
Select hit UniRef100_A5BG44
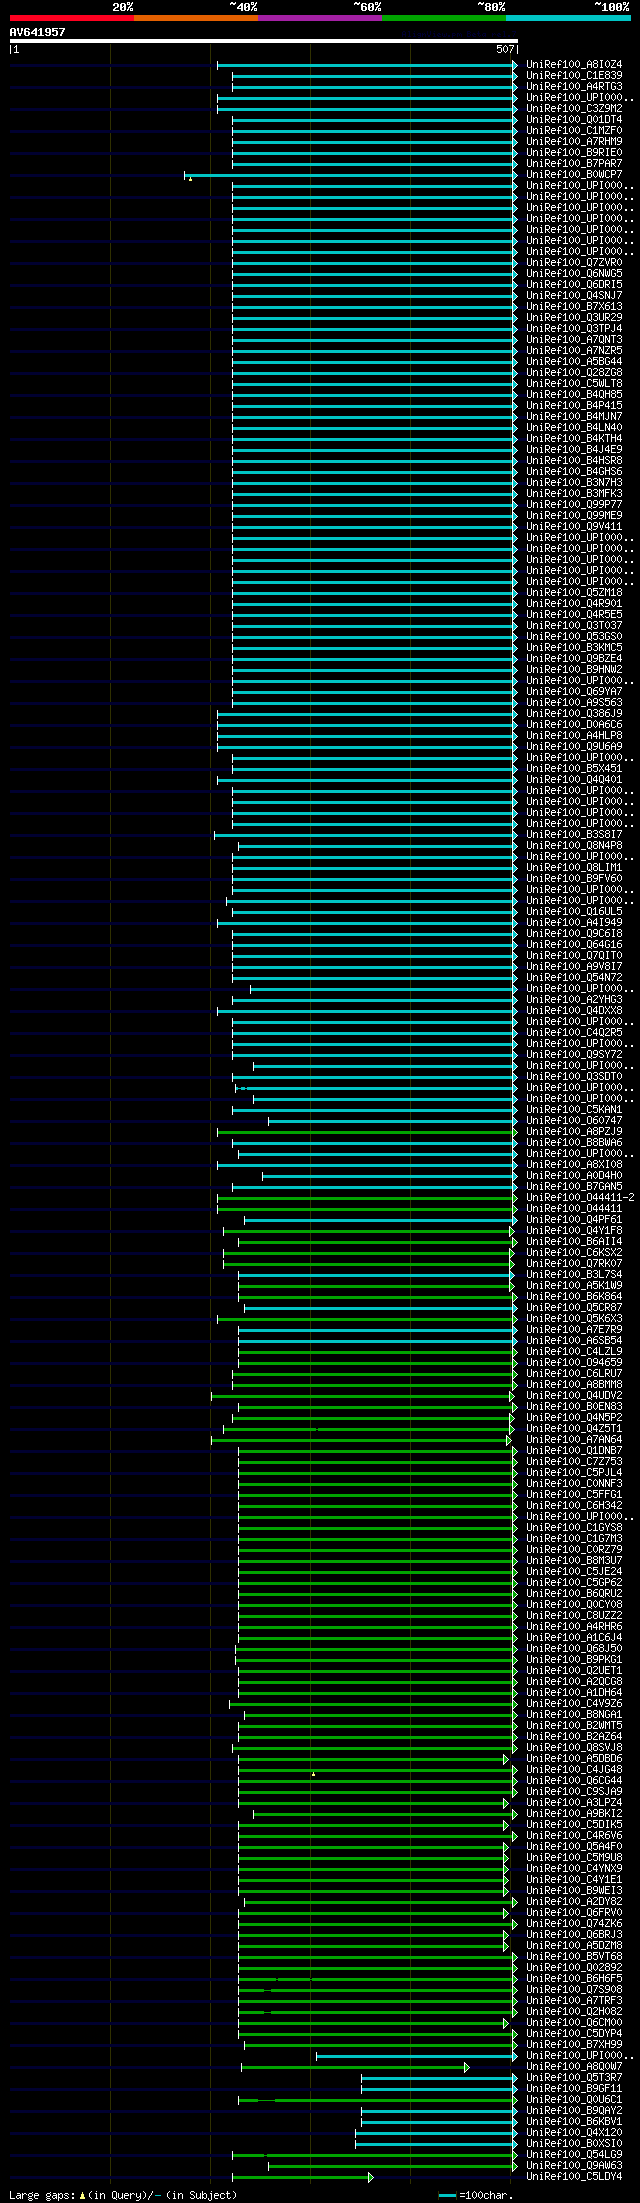pos(574,362)
